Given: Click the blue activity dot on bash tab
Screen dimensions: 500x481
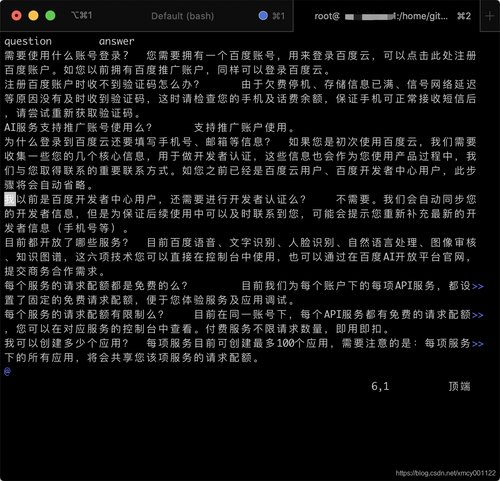Looking at the screenshot, I should point(263,16).
